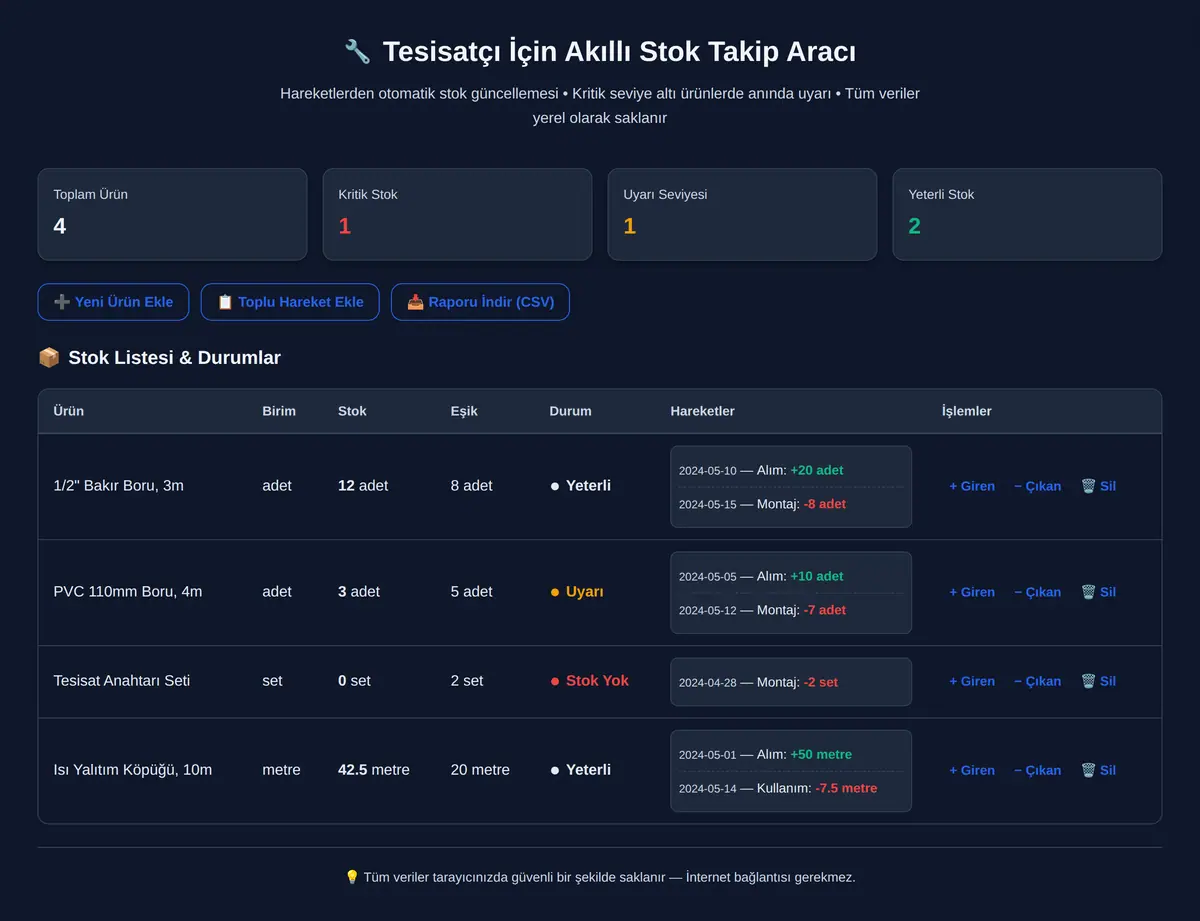Click the threshold value 20 metre

click(x=480, y=770)
